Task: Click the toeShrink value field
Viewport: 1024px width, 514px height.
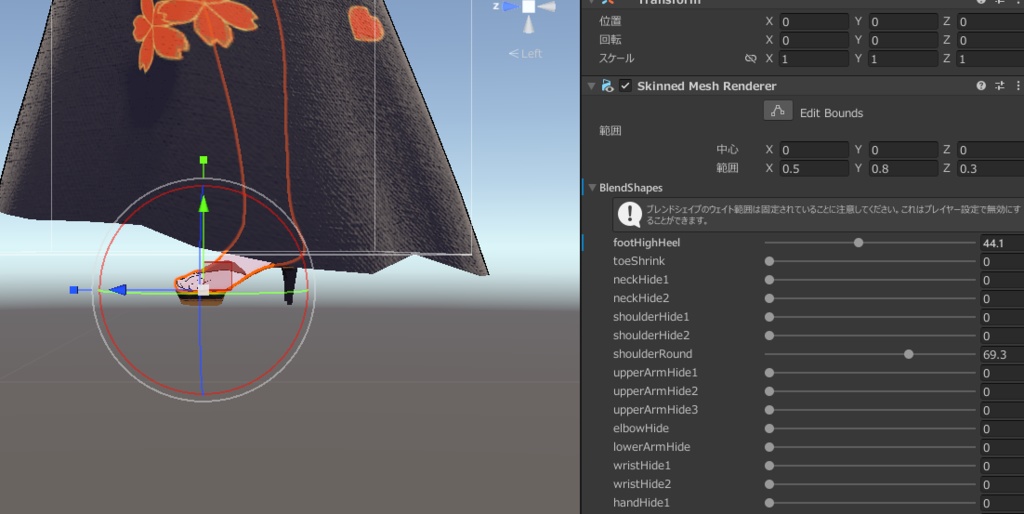Action: click(1002, 261)
